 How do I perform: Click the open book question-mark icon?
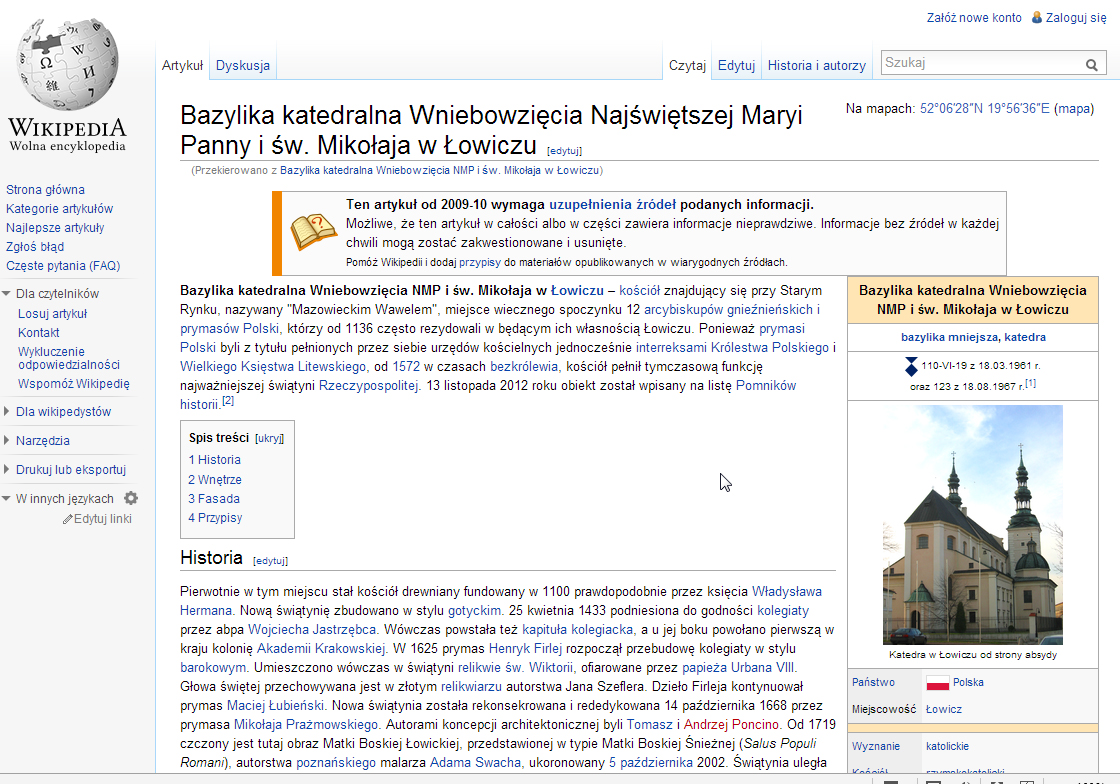click(x=314, y=232)
